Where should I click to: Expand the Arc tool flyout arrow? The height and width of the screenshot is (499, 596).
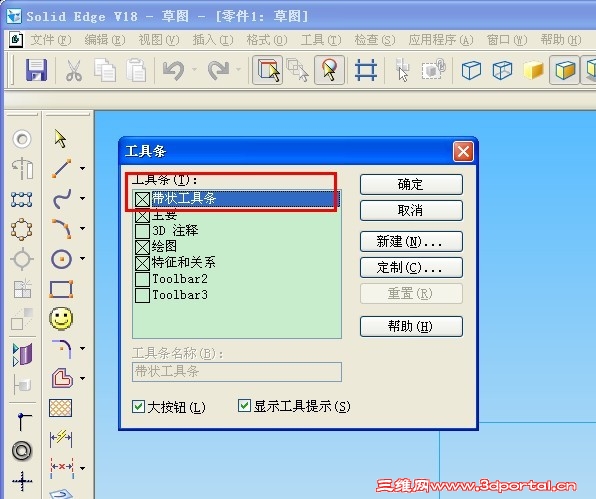coord(82,228)
